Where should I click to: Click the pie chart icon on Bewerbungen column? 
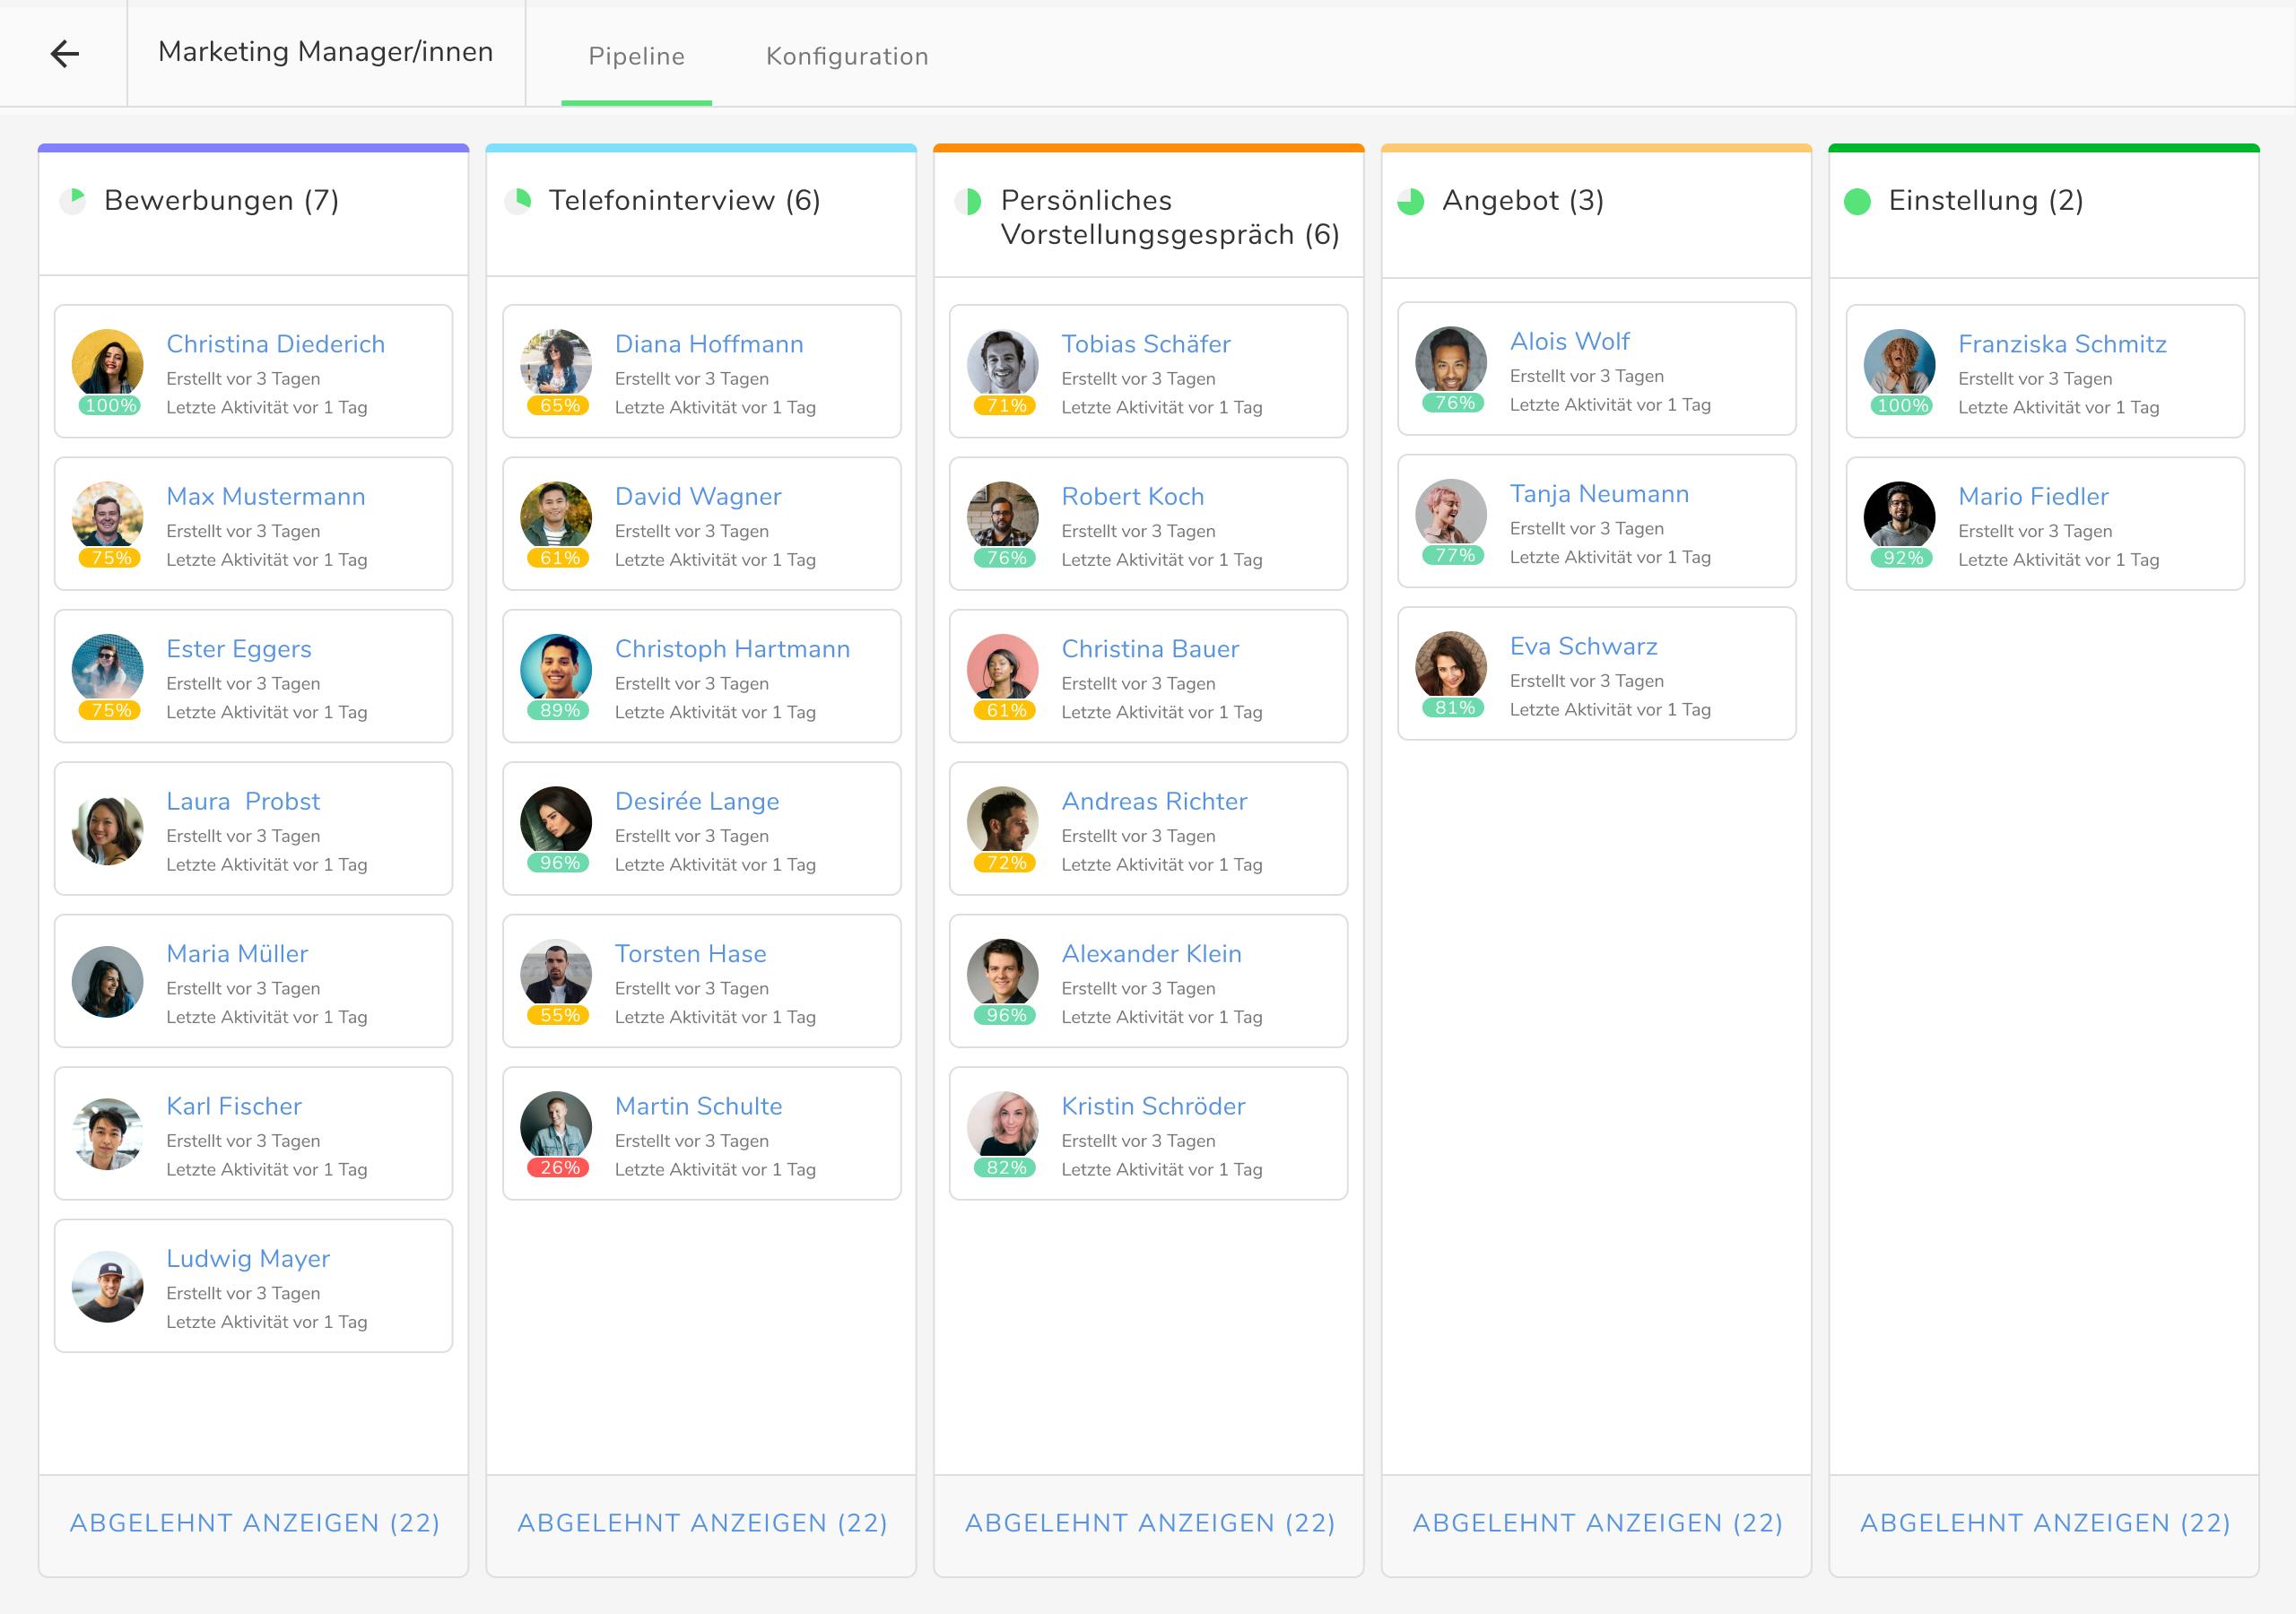tap(75, 200)
